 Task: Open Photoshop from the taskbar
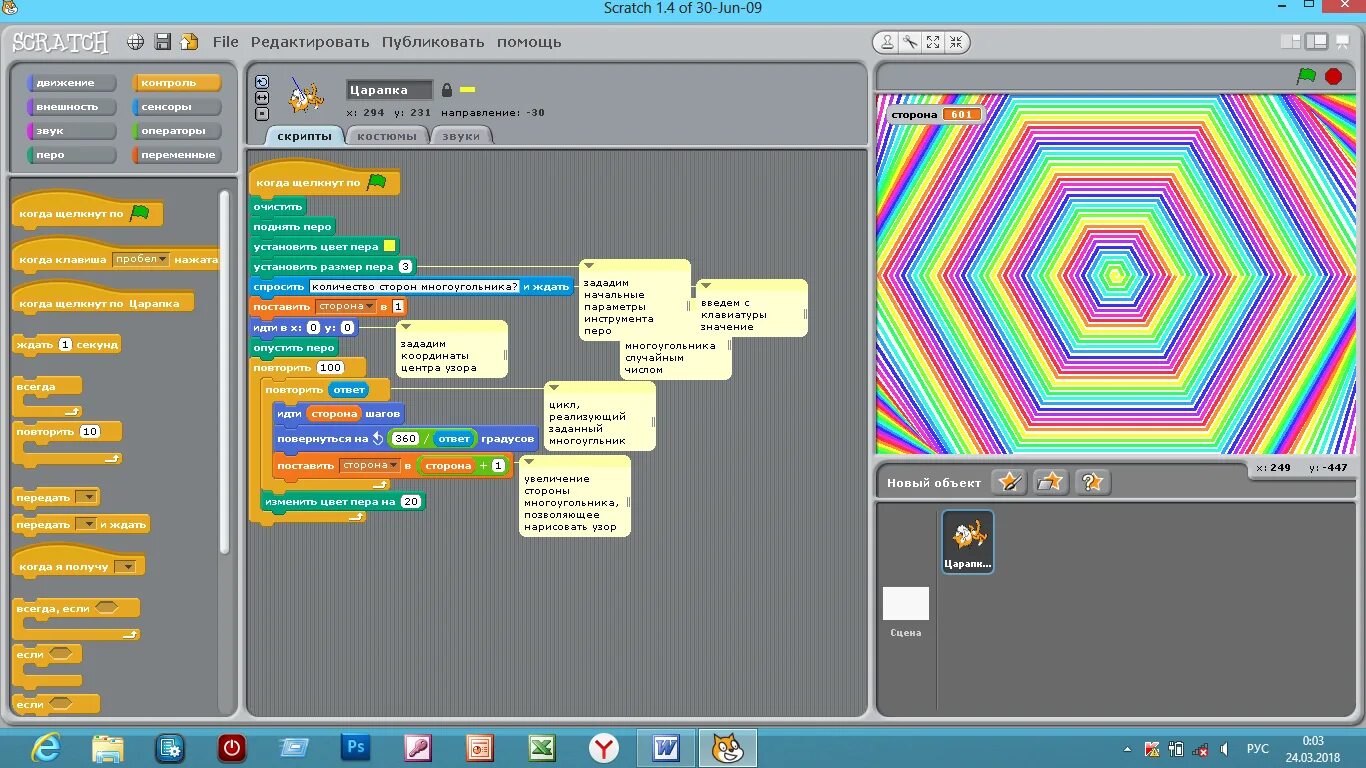[355, 748]
